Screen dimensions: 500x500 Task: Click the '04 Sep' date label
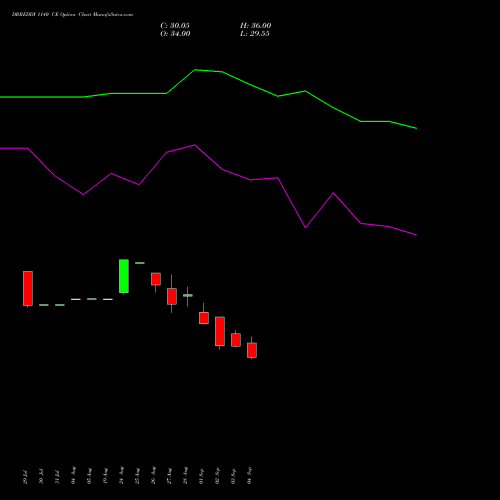point(249,476)
